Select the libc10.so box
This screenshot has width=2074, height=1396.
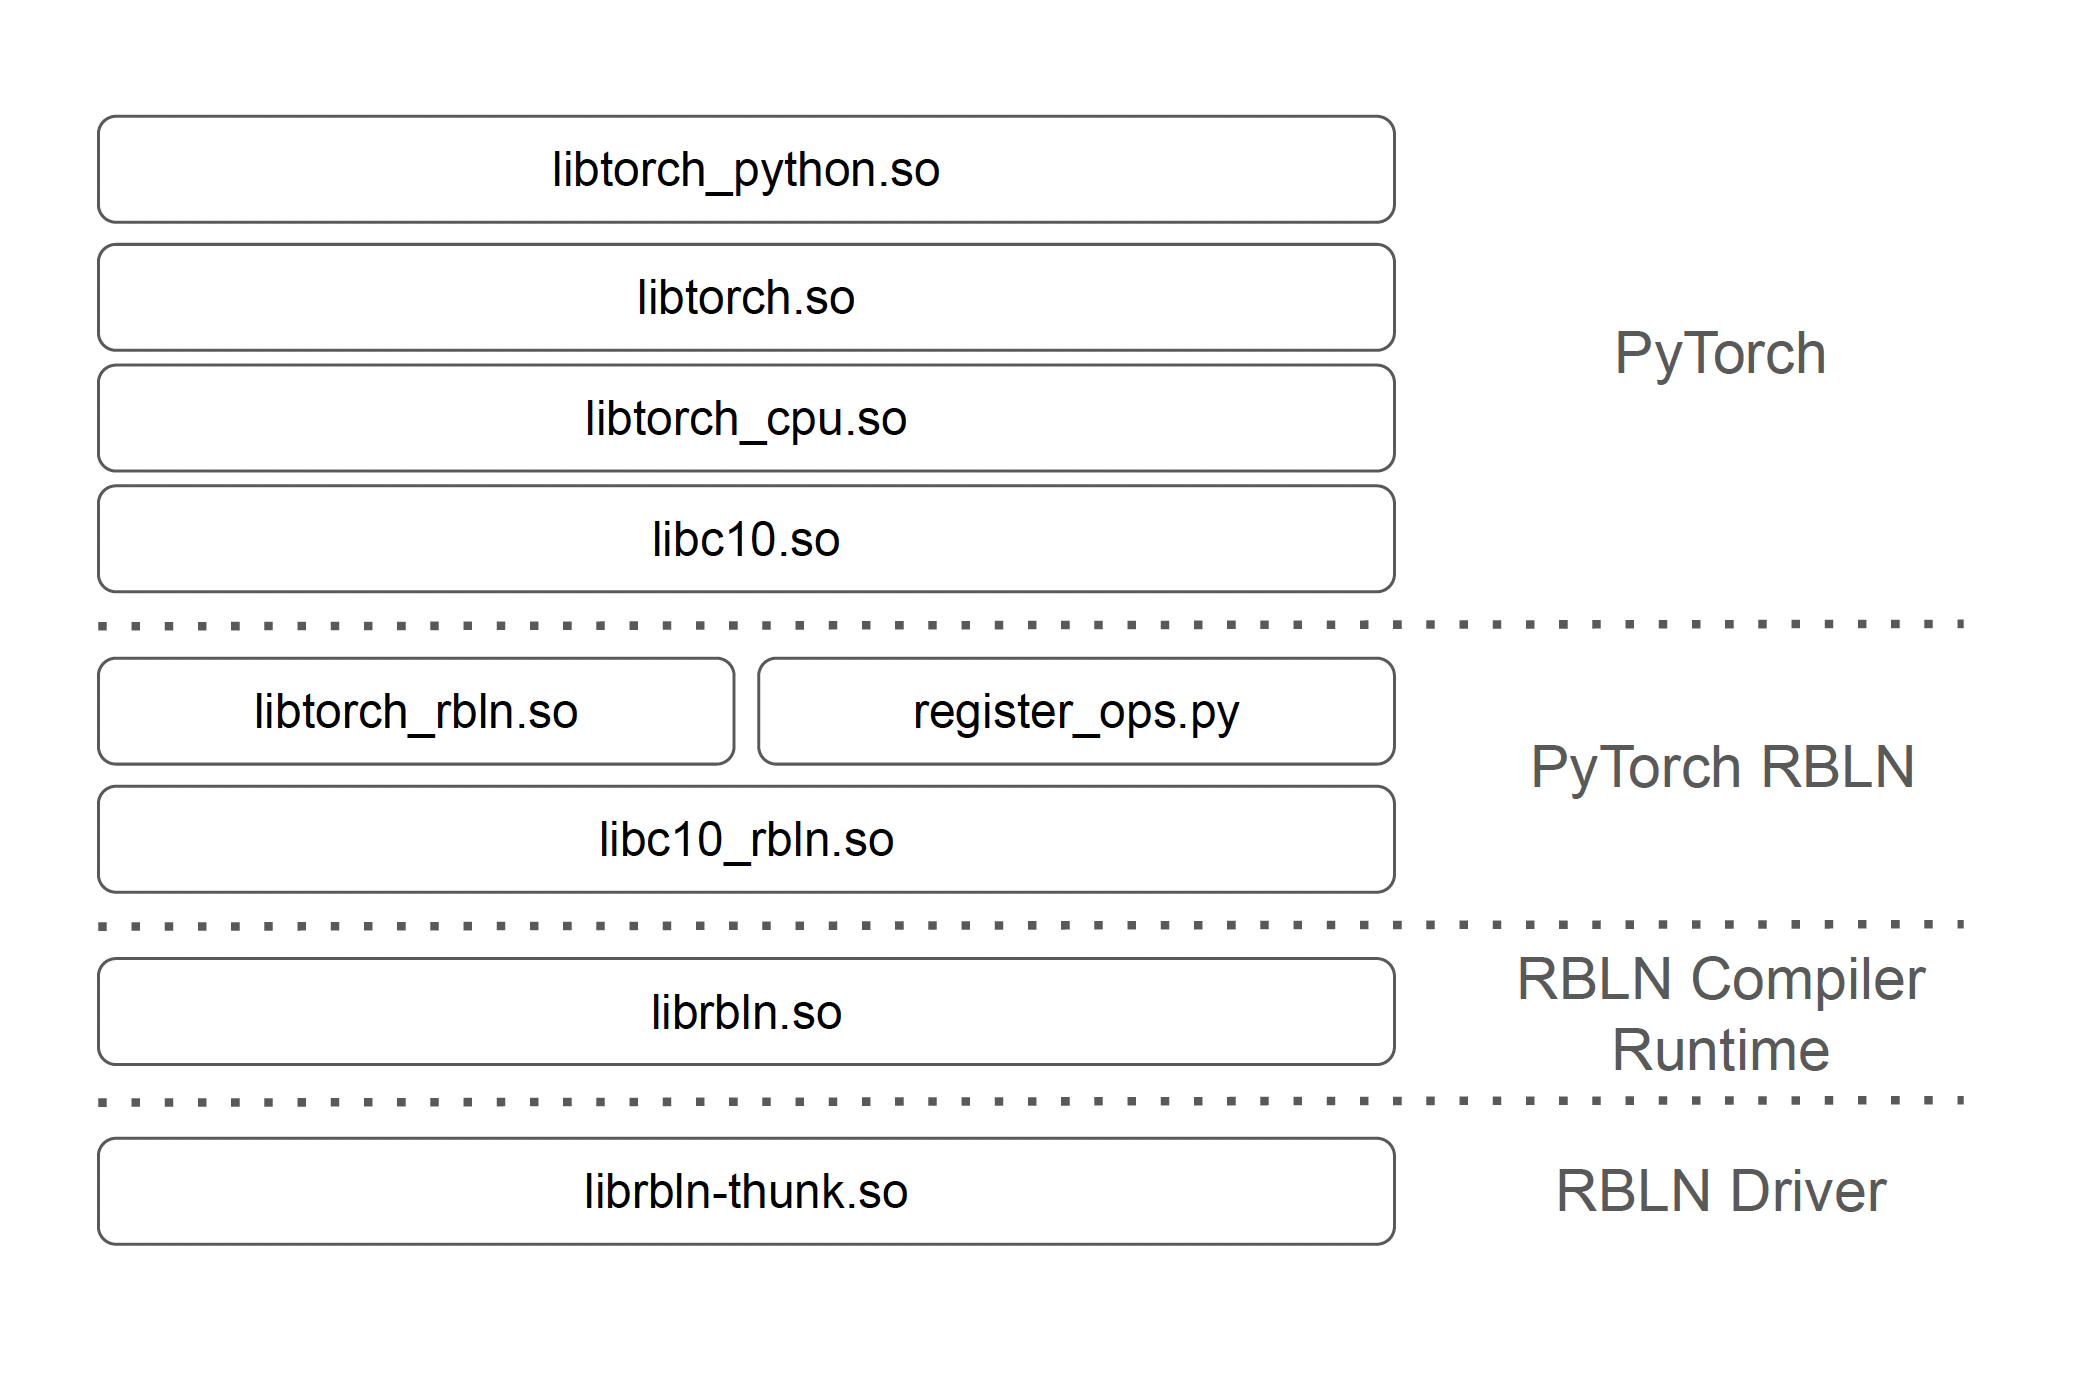tap(746, 539)
